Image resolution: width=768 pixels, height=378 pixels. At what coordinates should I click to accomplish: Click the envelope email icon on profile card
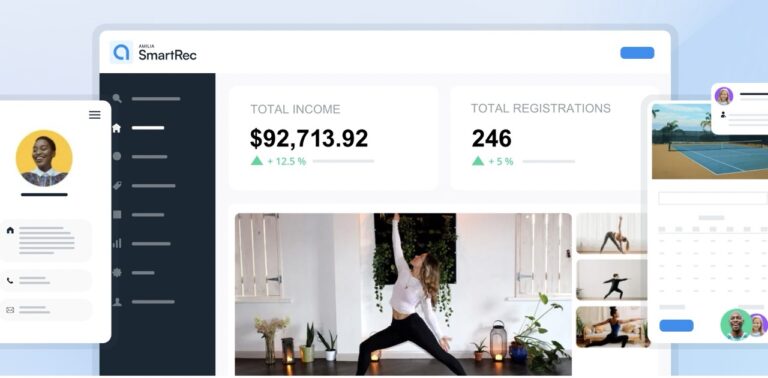point(10,310)
